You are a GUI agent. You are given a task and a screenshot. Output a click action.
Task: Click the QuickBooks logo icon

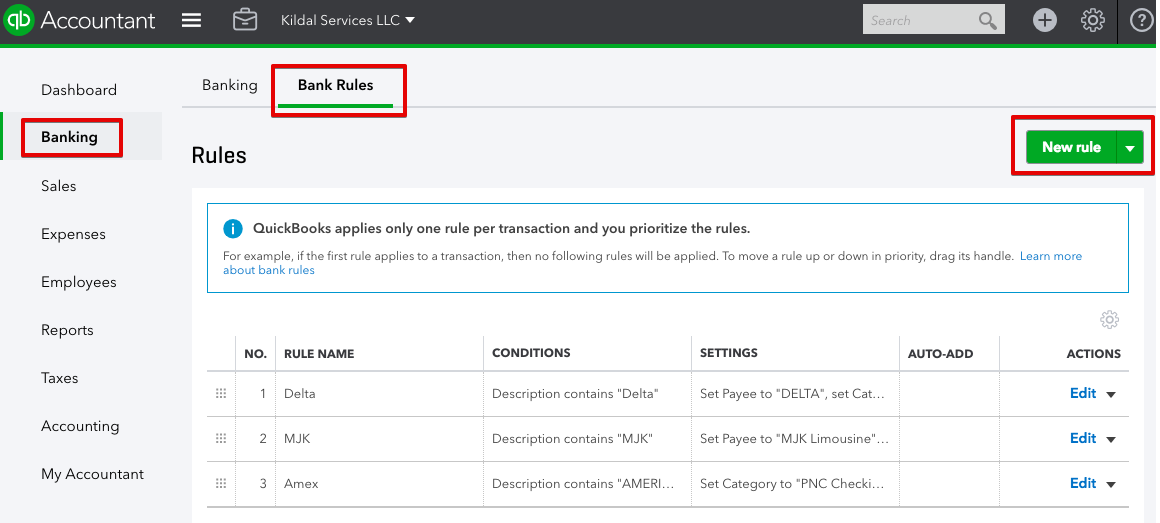point(19,20)
